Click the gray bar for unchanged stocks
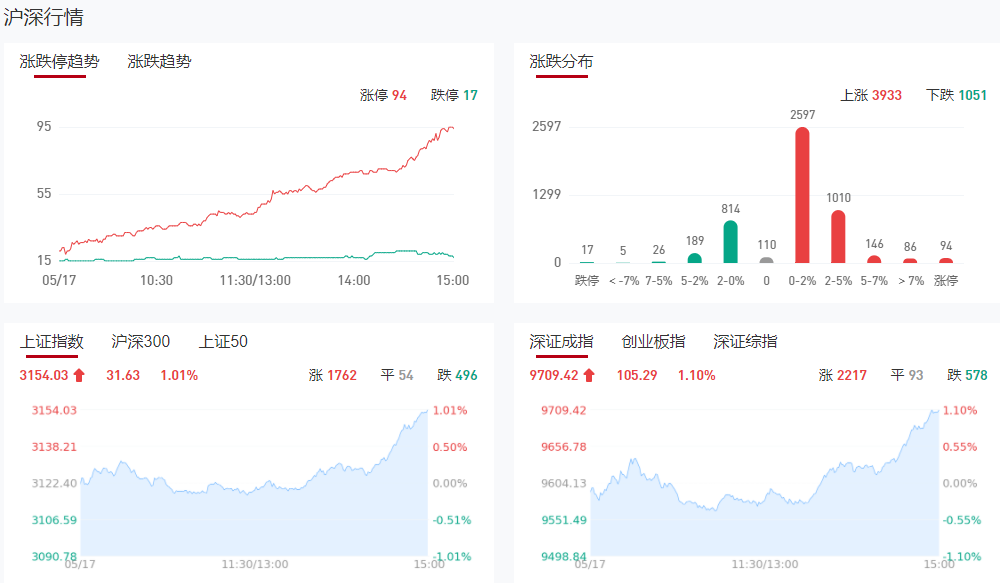The image size is (1000, 583). [x=766, y=260]
